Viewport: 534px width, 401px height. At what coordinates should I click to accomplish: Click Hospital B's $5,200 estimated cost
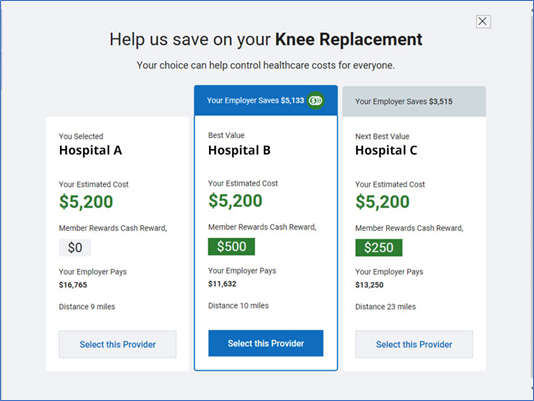(235, 200)
